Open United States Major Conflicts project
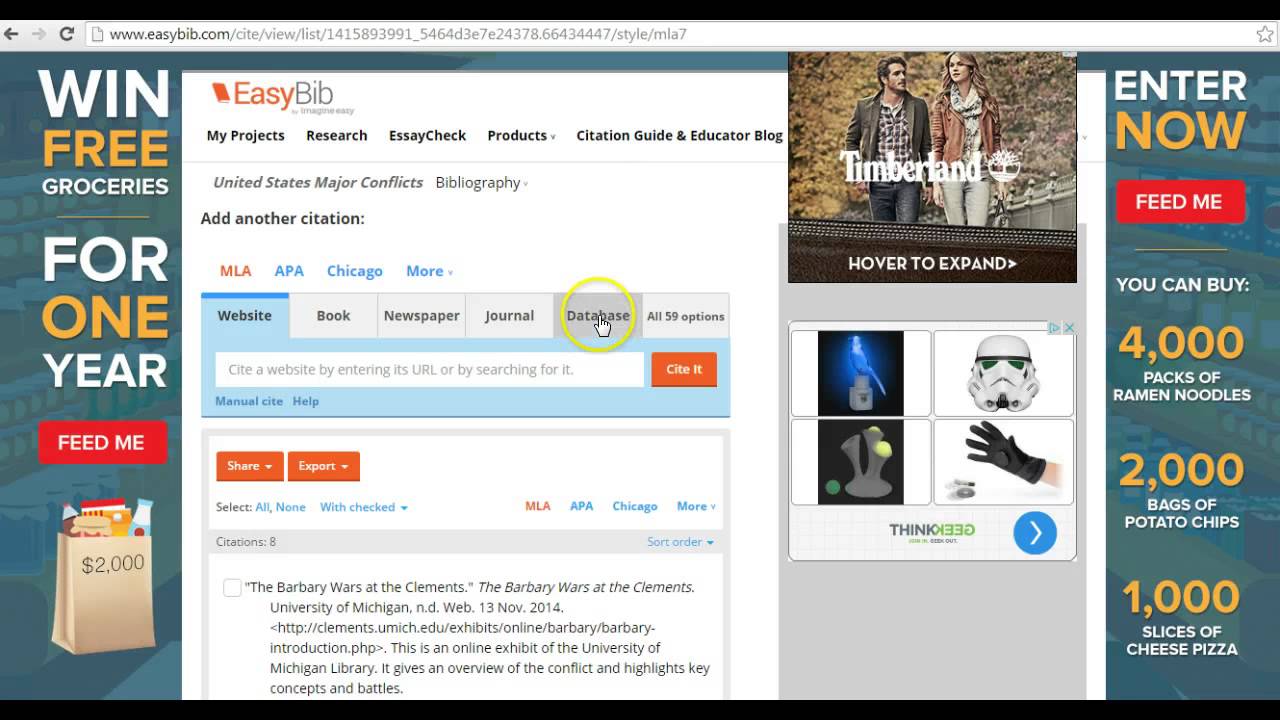This screenshot has width=1280, height=720. tap(318, 182)
